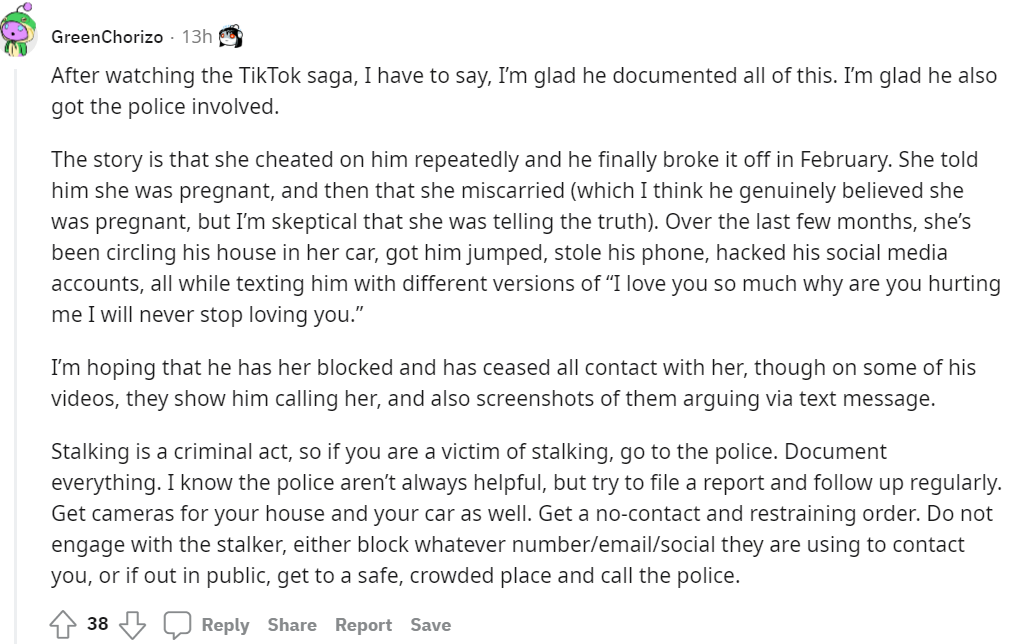Viewport: 1016px width, 644px height.
Task: Click the paragraph starting 'I'm hoping that he'
Action: (x=513, y=383)
